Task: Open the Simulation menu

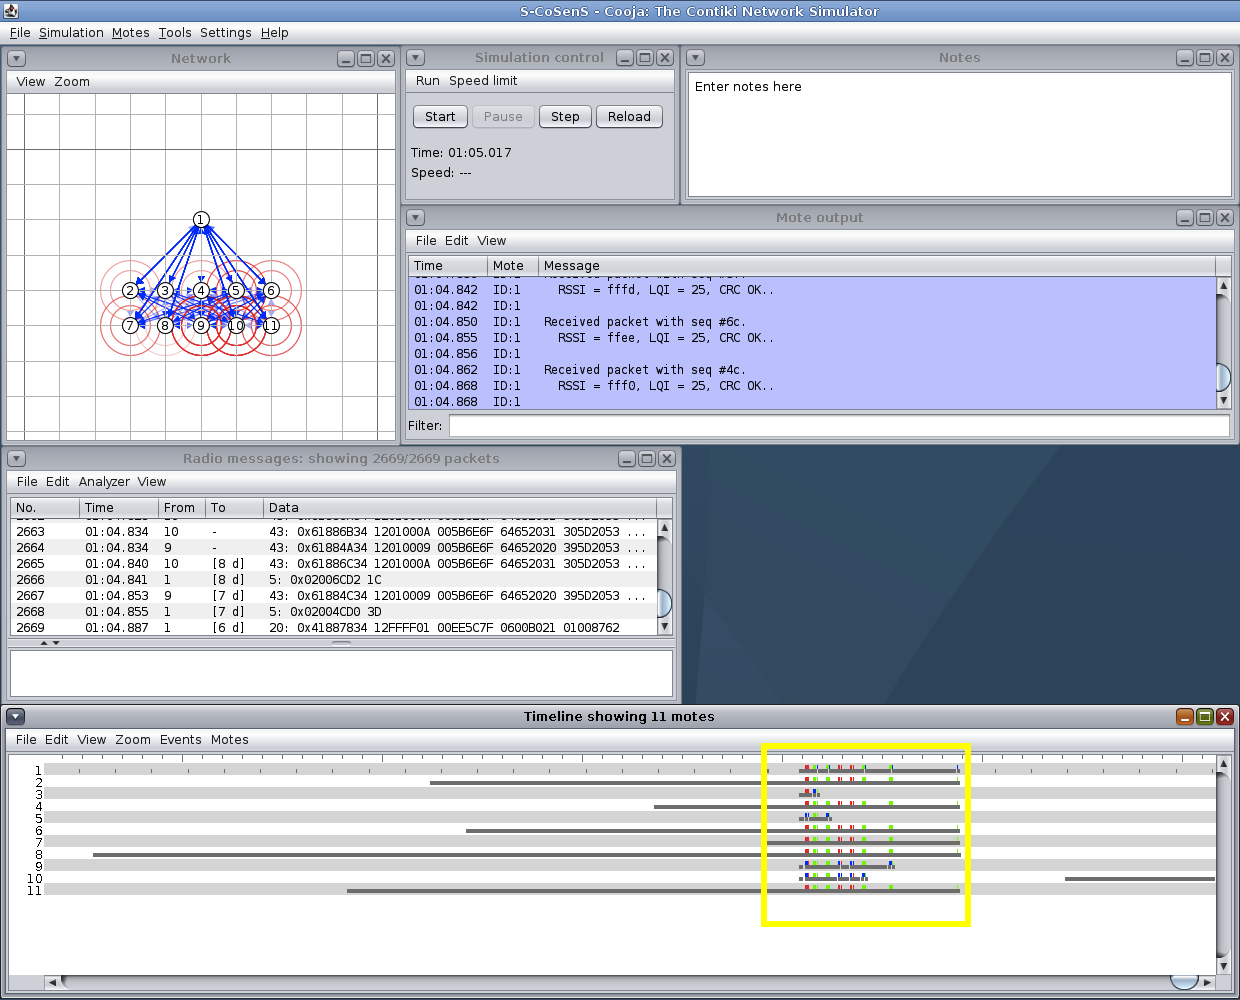Action: 71,33
